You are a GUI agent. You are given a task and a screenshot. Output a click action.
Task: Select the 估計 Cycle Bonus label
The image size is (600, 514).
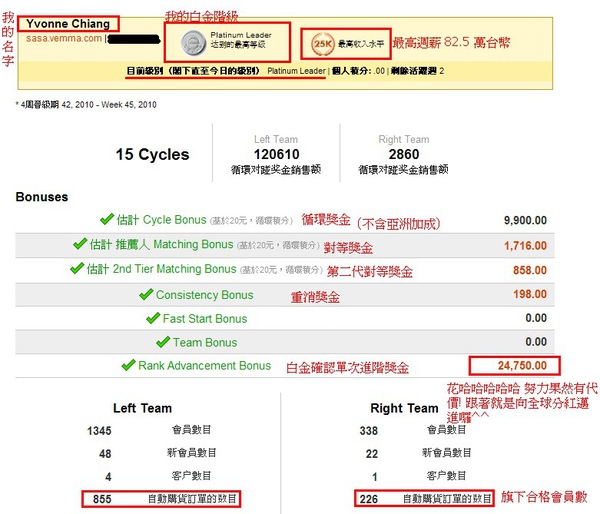[x=161, y=220]
